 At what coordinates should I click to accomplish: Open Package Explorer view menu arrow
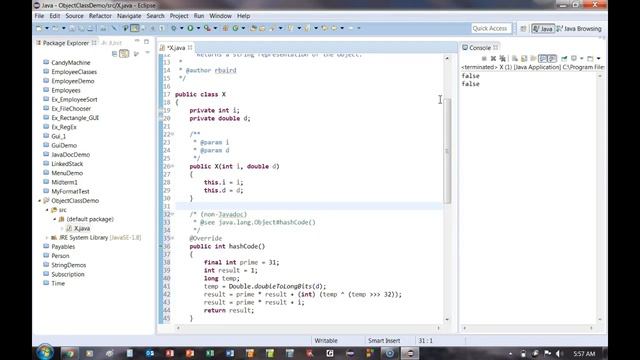point(147,53)
